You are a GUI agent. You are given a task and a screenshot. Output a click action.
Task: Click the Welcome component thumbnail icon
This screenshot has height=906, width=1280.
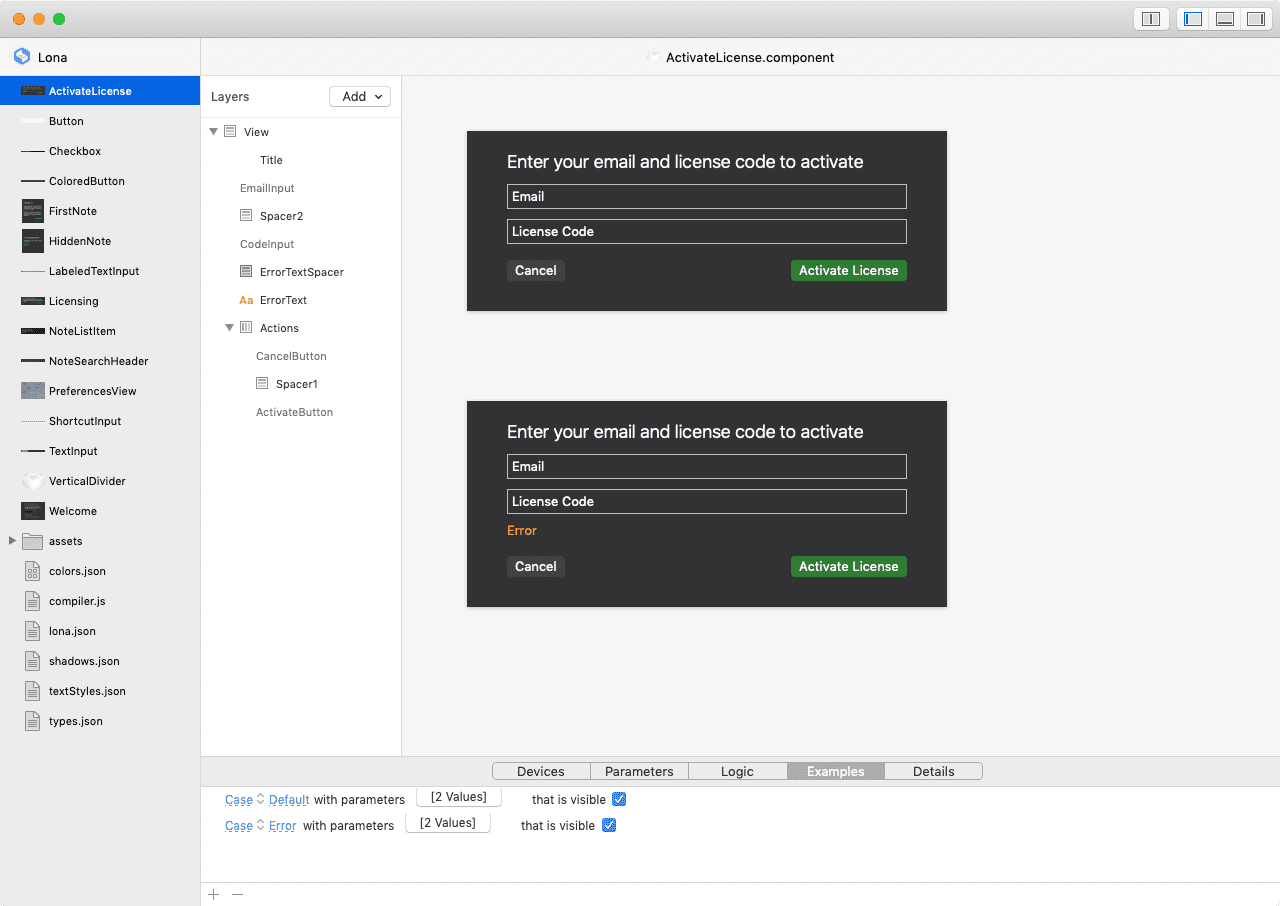33,511
